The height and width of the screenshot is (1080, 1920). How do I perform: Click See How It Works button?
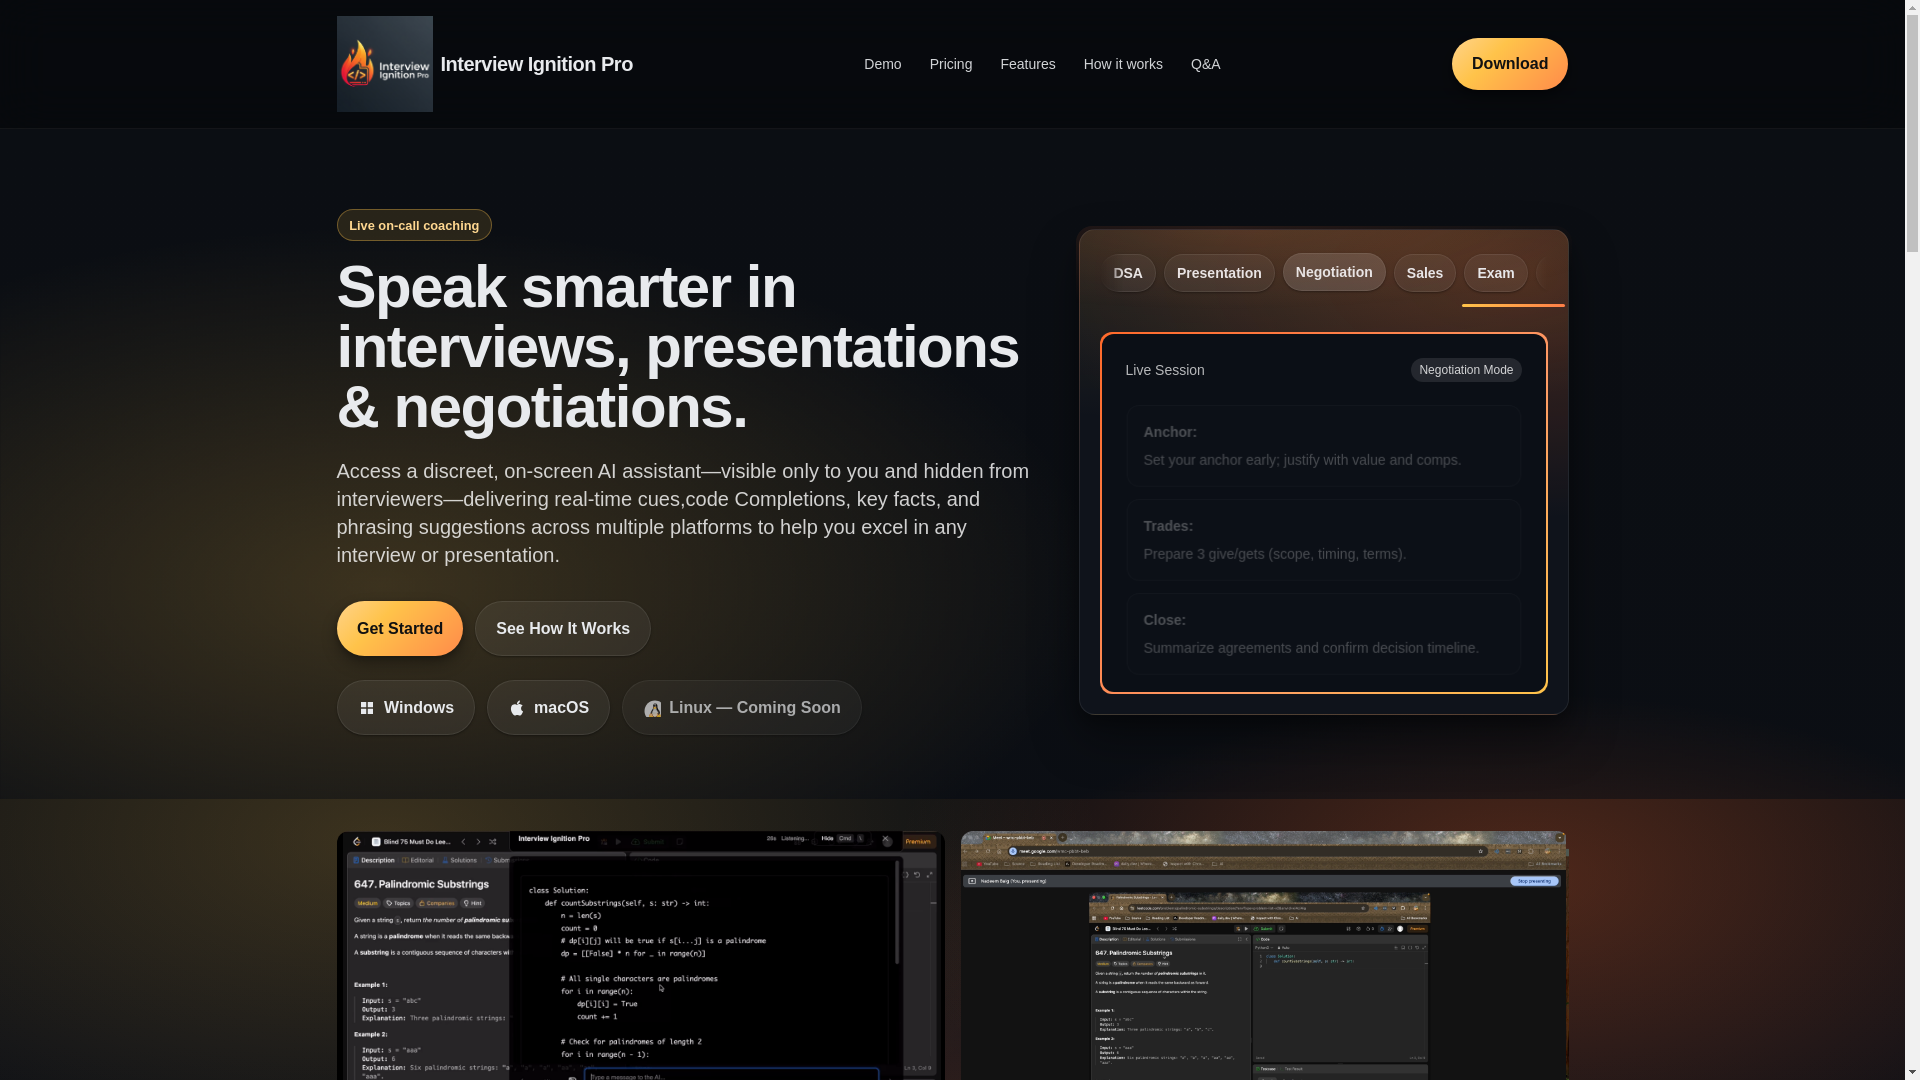point(563,628)
